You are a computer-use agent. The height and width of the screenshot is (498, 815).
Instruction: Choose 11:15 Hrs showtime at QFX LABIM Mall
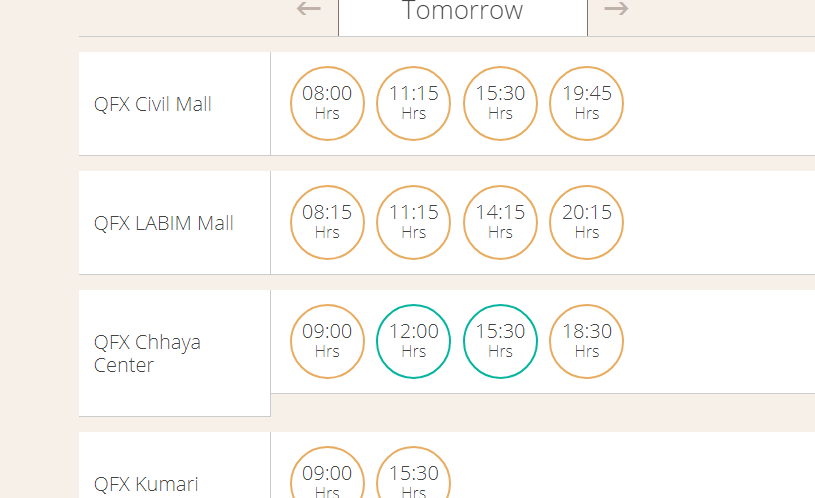[x=414, y=222]
